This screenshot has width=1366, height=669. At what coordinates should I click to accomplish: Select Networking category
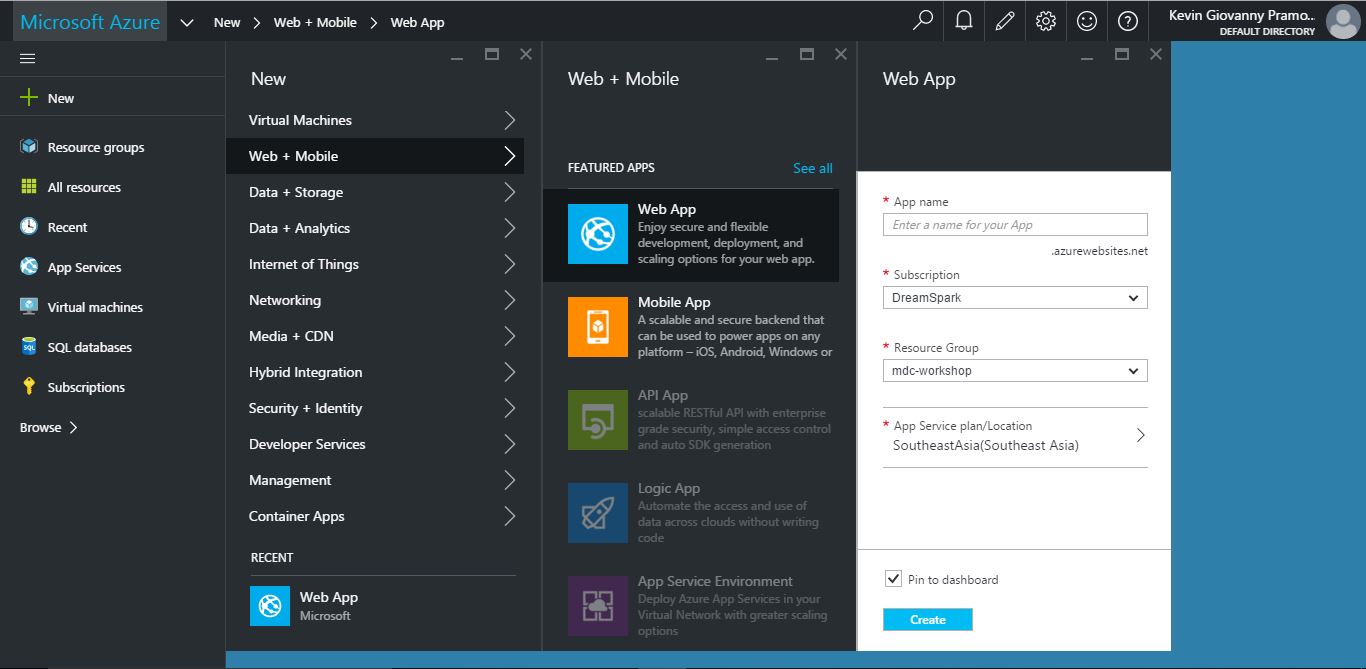coord(374,300)
